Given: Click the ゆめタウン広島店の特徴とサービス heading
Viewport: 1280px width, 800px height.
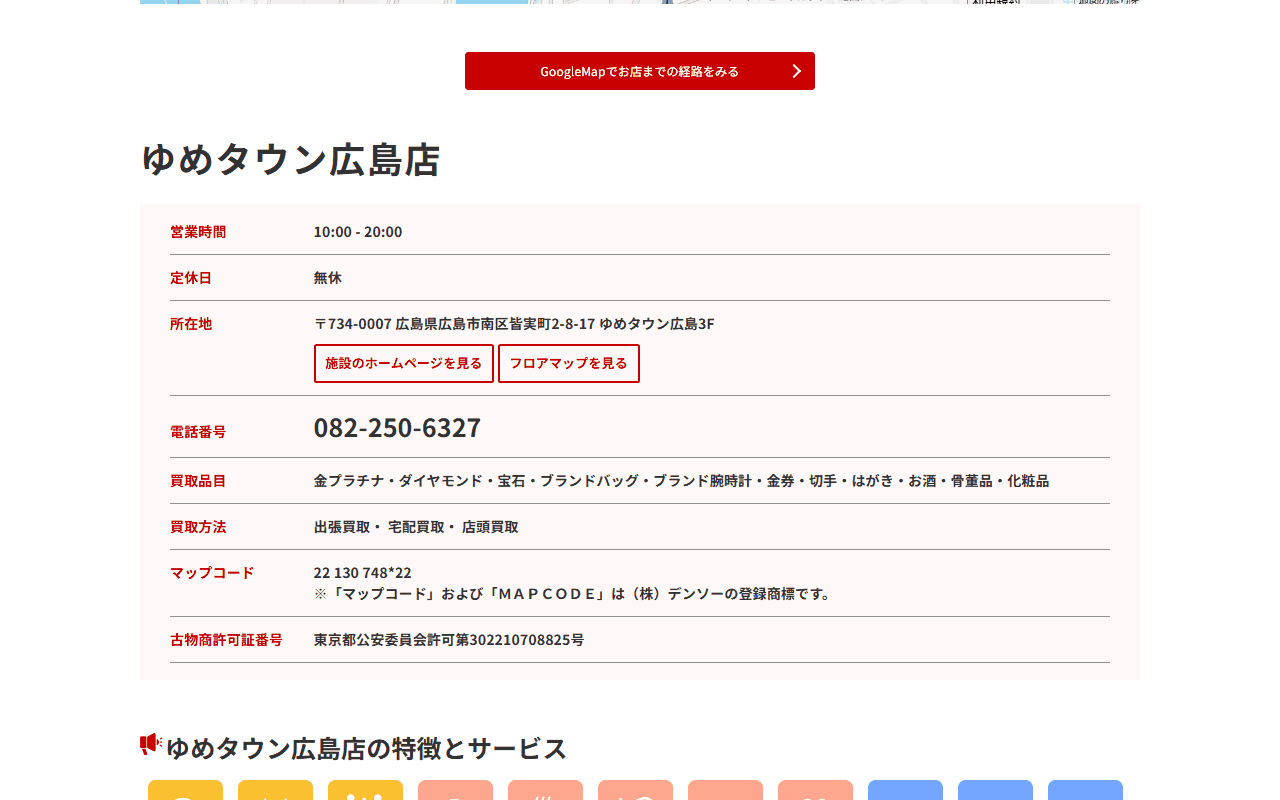Looking at the screenshot, I should (366, 748).
